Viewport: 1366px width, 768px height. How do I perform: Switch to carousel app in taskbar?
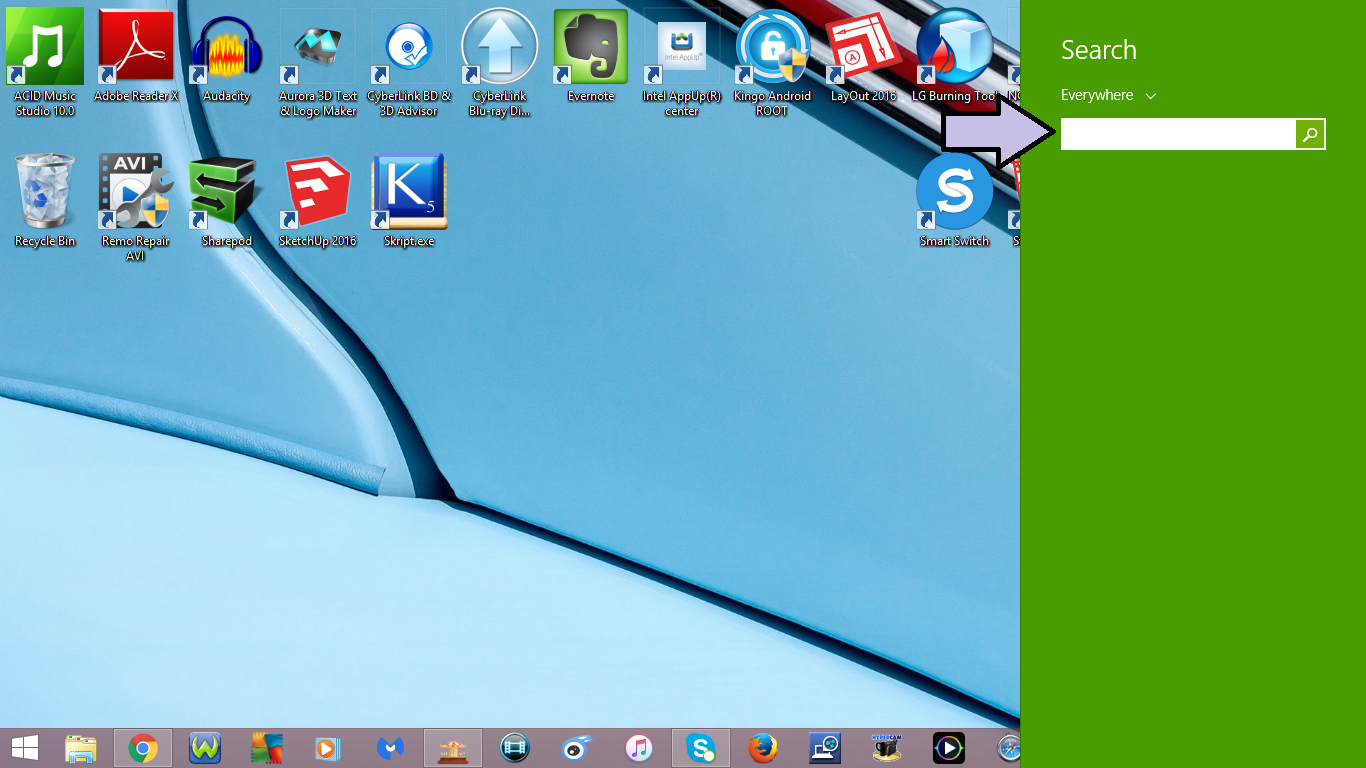point(453,748)
